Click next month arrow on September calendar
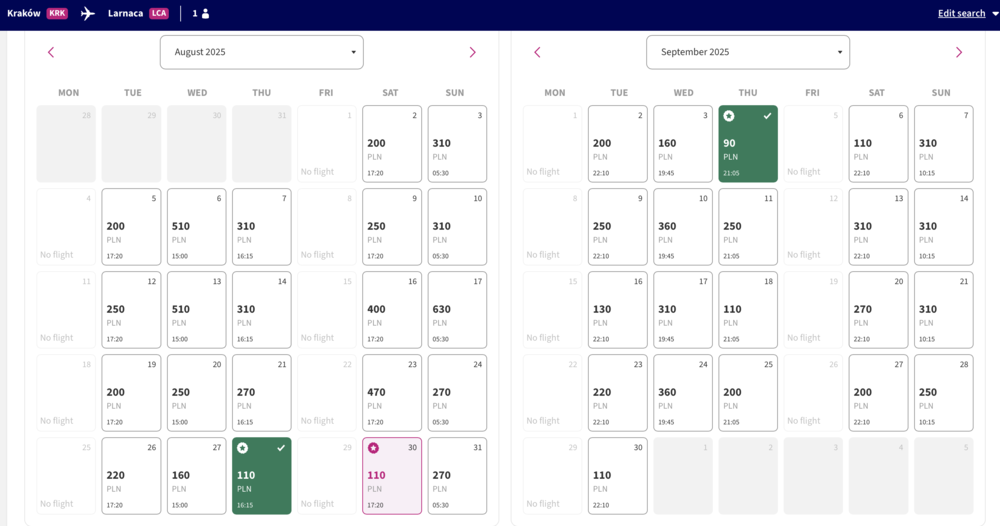 point(959,52)
